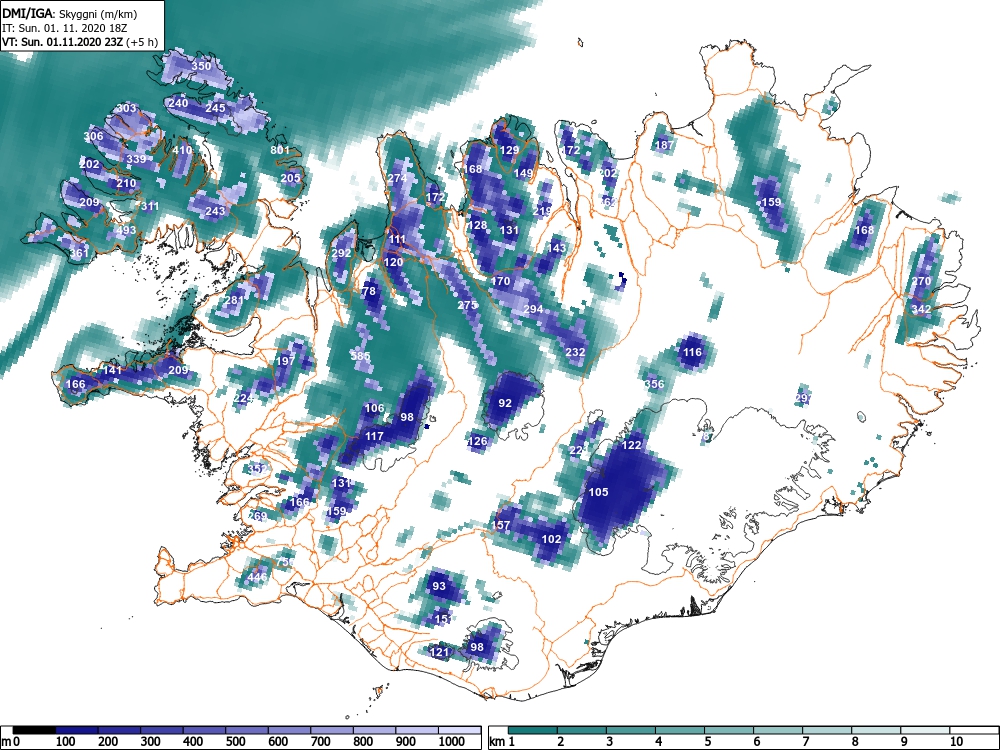Select the 129 value label
The width and height of the screenshot is (1000, 750).
coord(510,151)
